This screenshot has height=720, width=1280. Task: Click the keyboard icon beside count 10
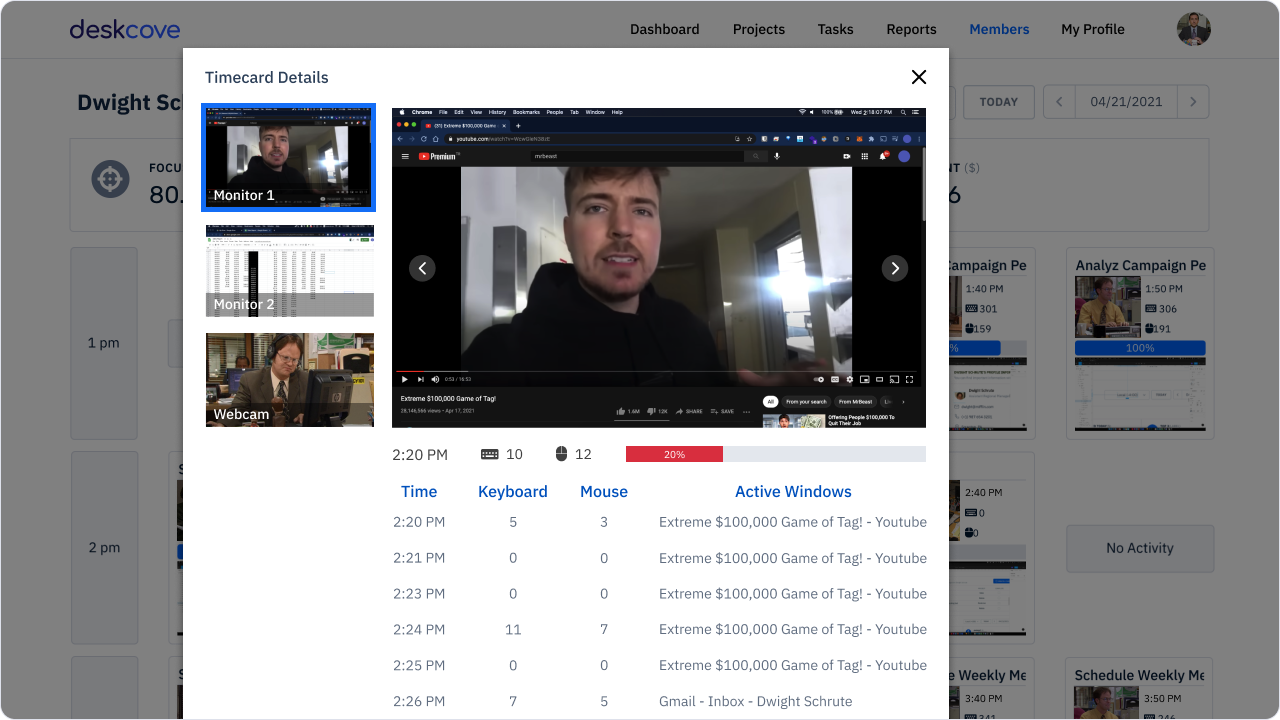(x=490, y=454)
